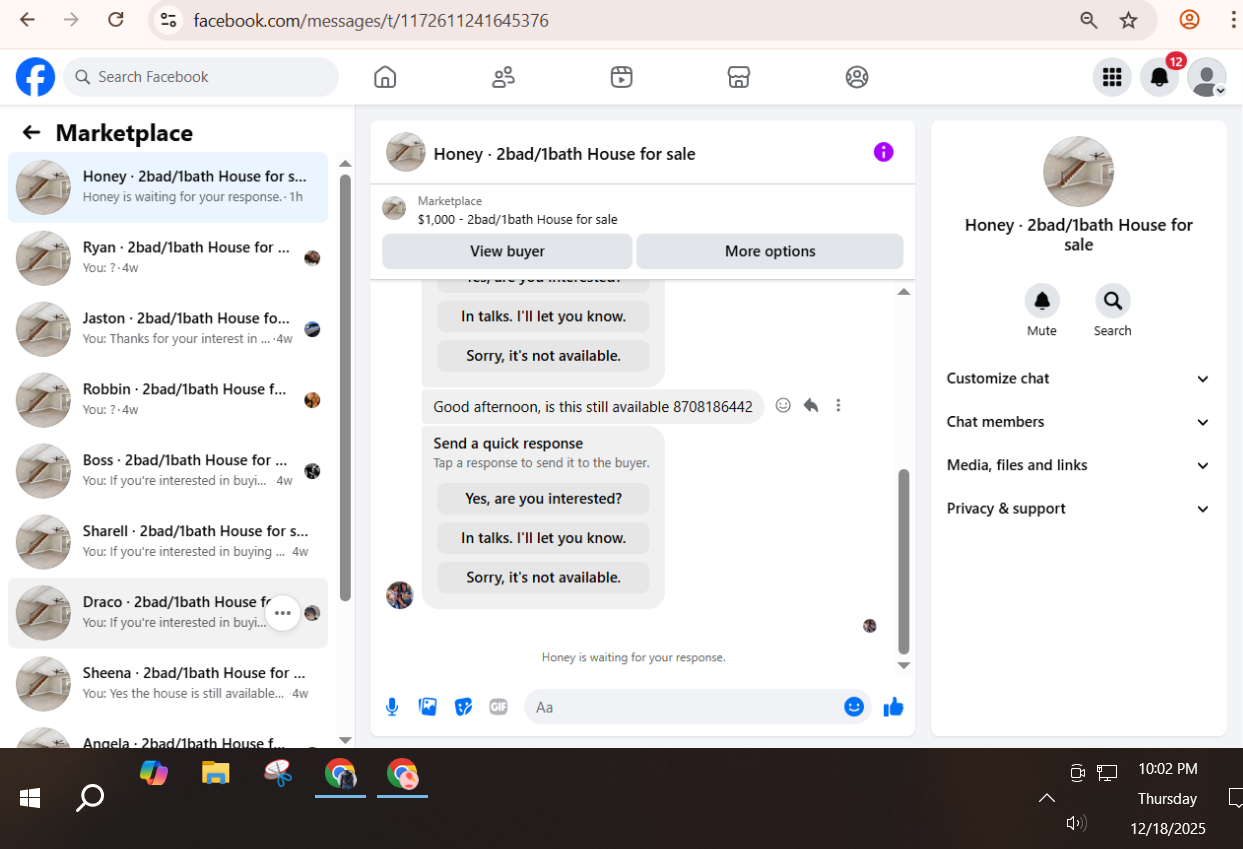Expand Media, files and links section
1243x849 pixels.
[x=1078, y=465]
